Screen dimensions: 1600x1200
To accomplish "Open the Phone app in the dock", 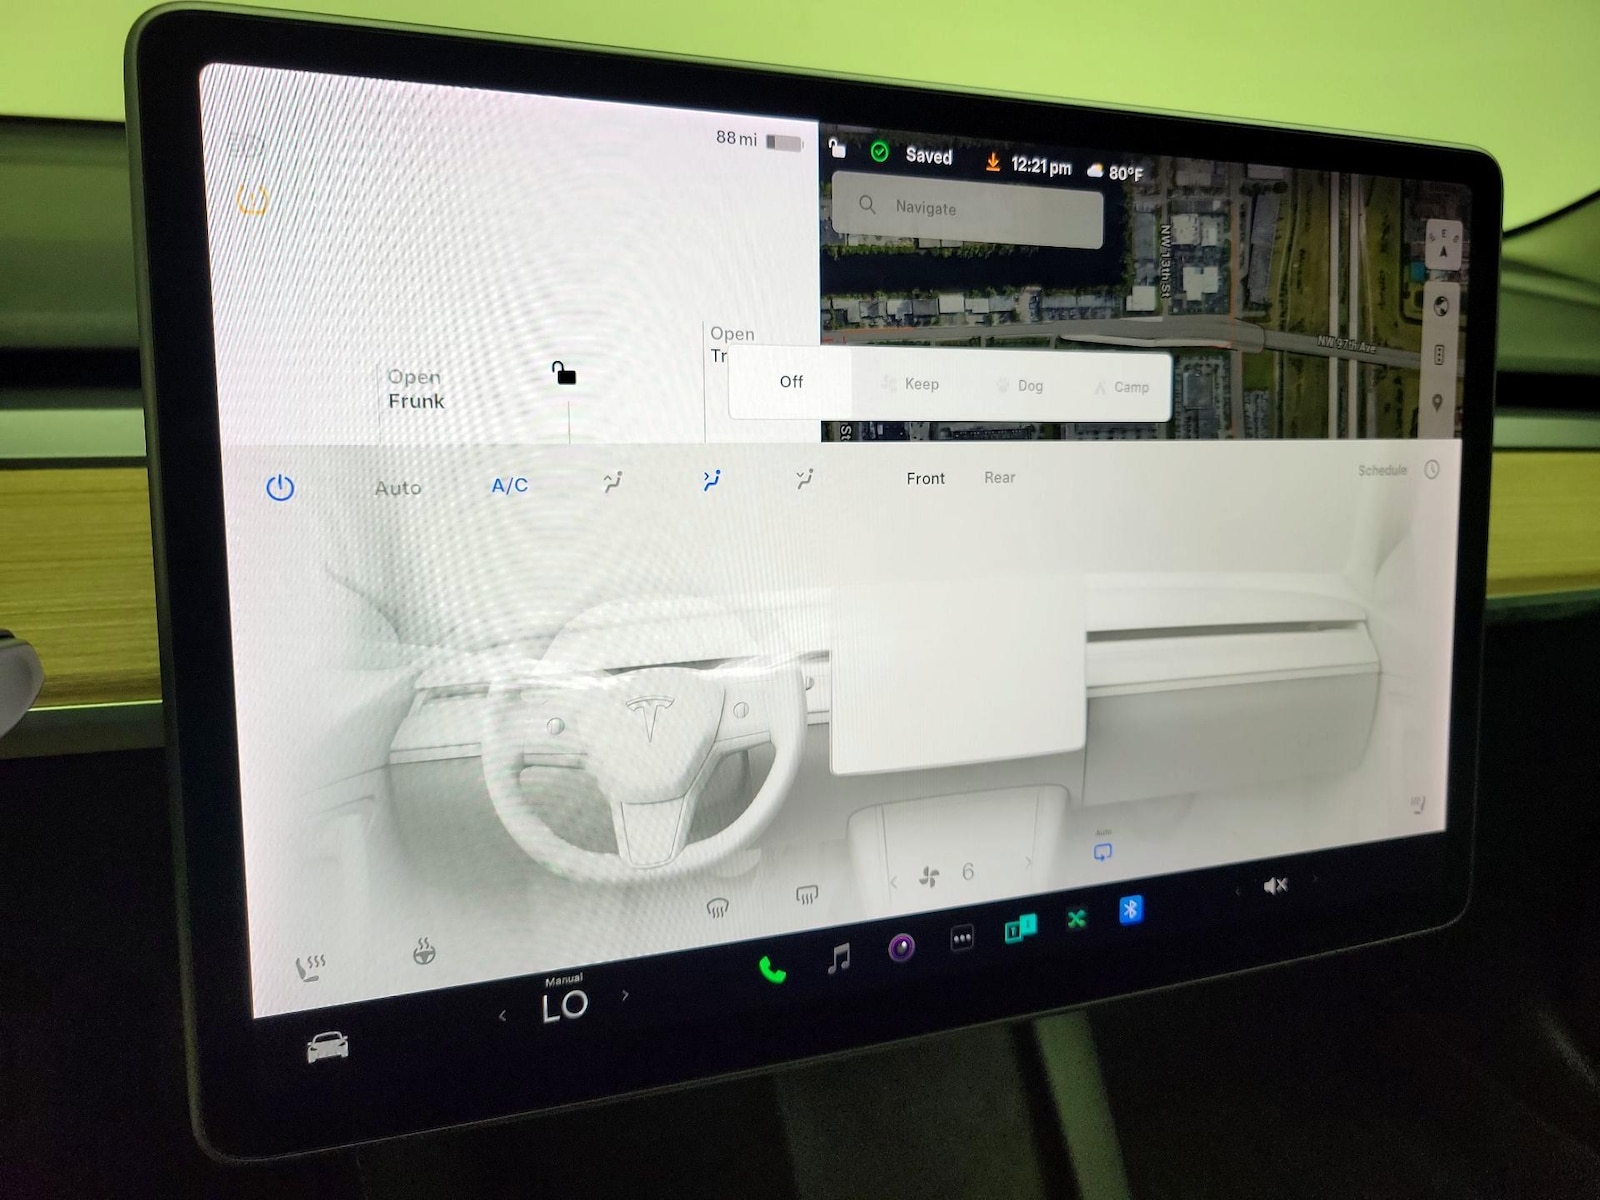I will 772,969.
